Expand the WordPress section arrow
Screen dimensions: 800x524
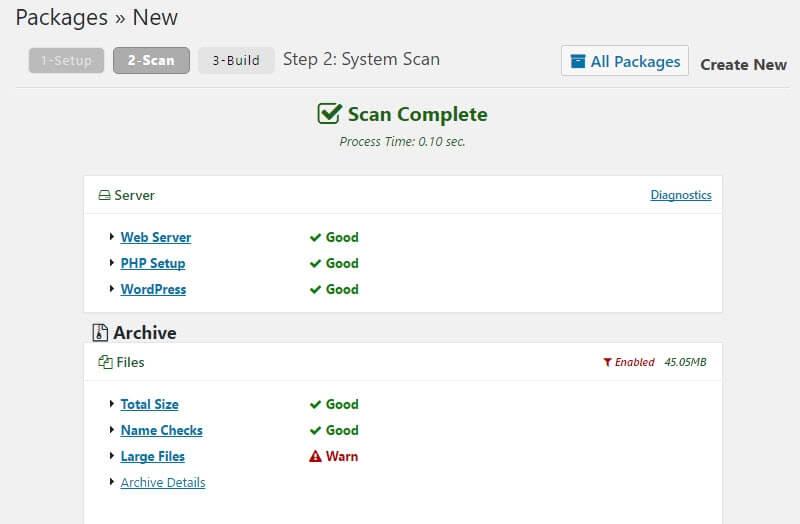[111, 290]
